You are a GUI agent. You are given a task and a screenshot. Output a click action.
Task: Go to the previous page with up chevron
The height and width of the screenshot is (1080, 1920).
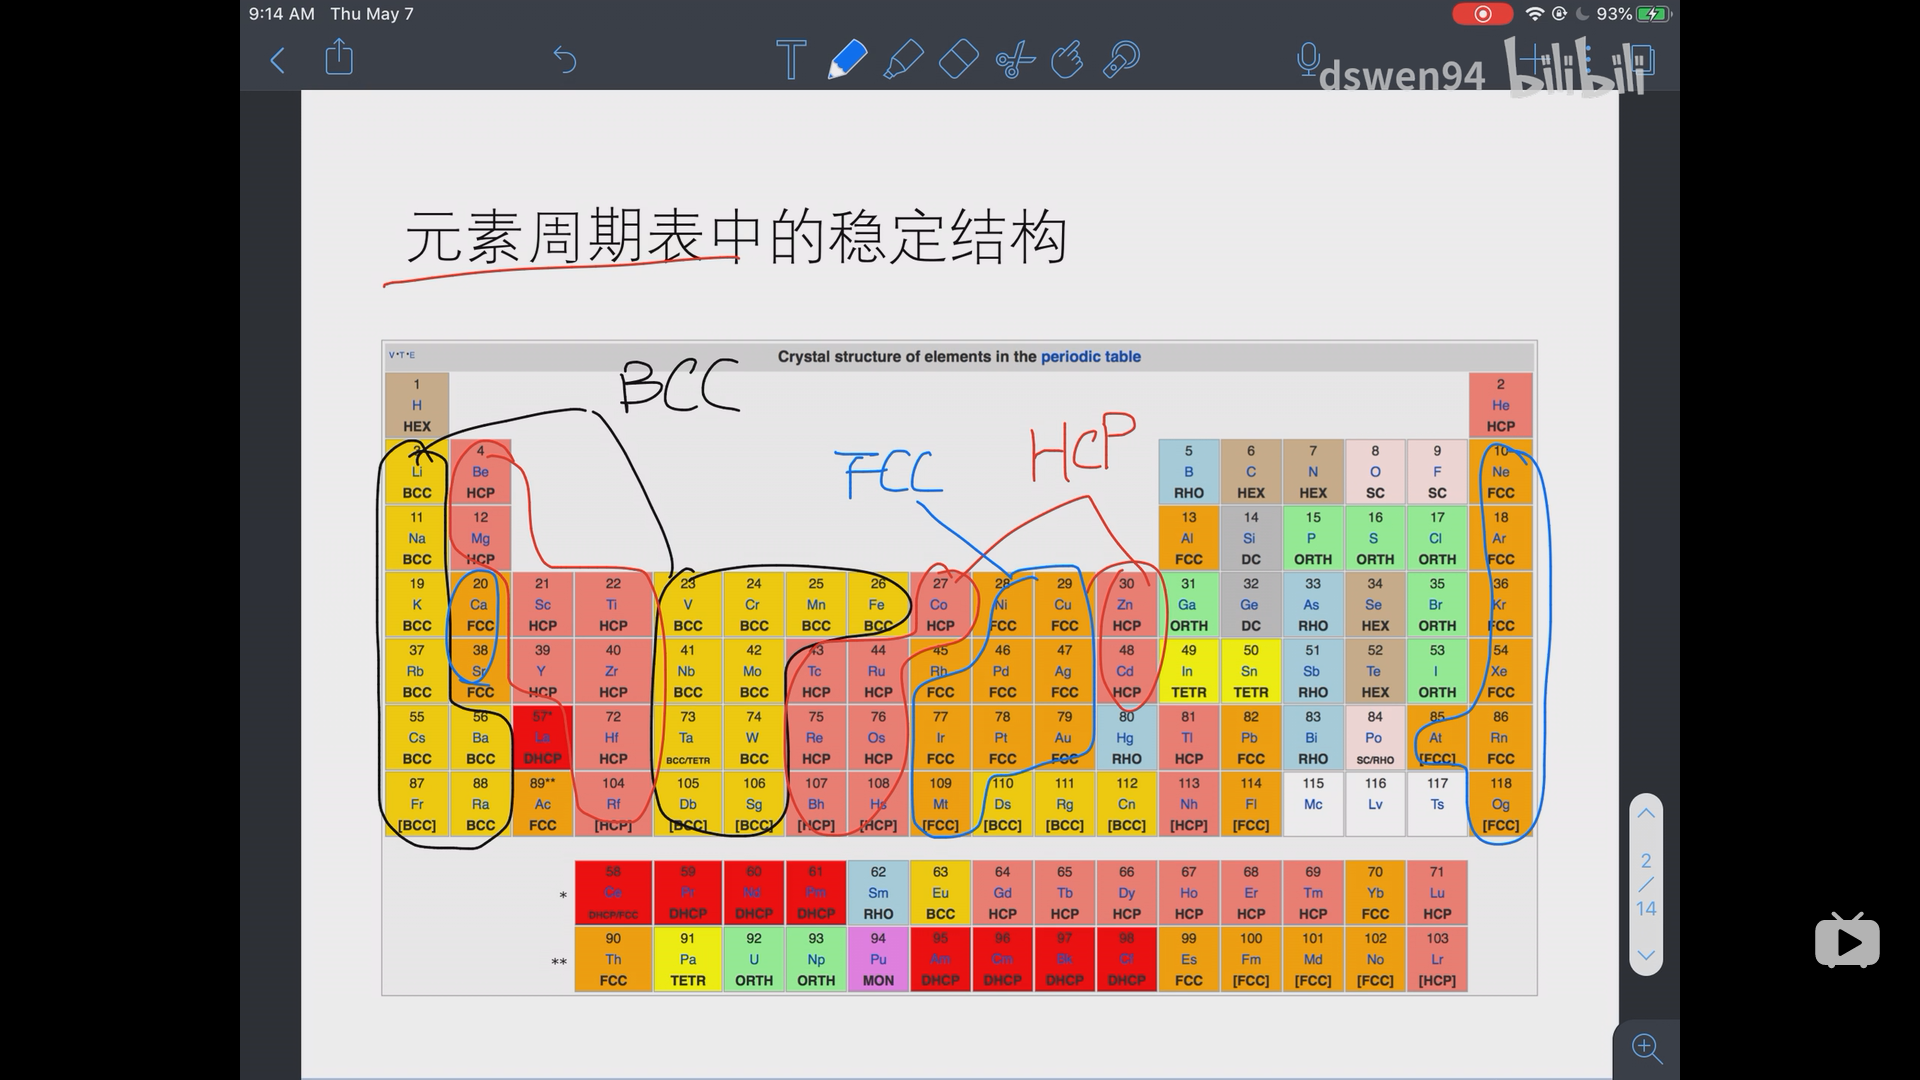point(1646,813)
